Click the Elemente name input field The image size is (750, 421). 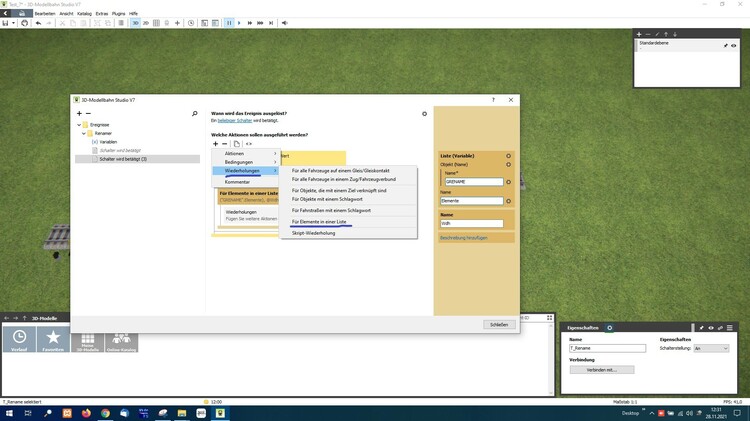point(472,201)
